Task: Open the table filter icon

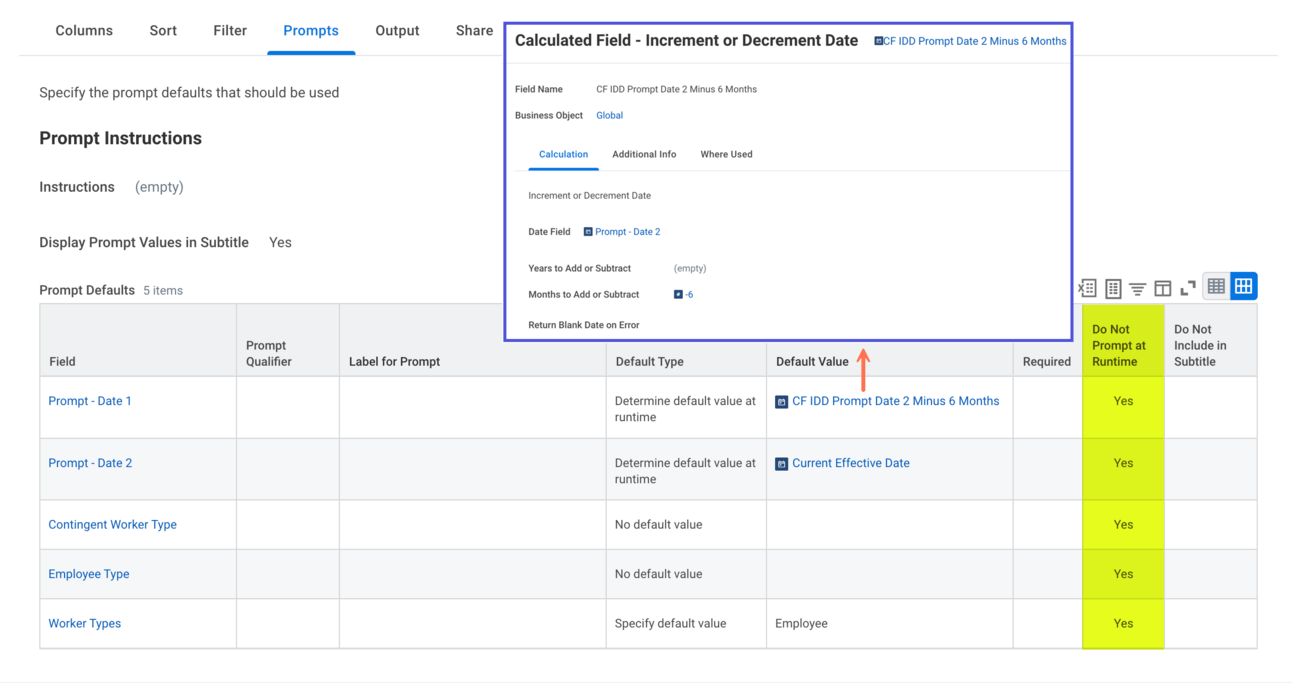Action: point(1138,288)
